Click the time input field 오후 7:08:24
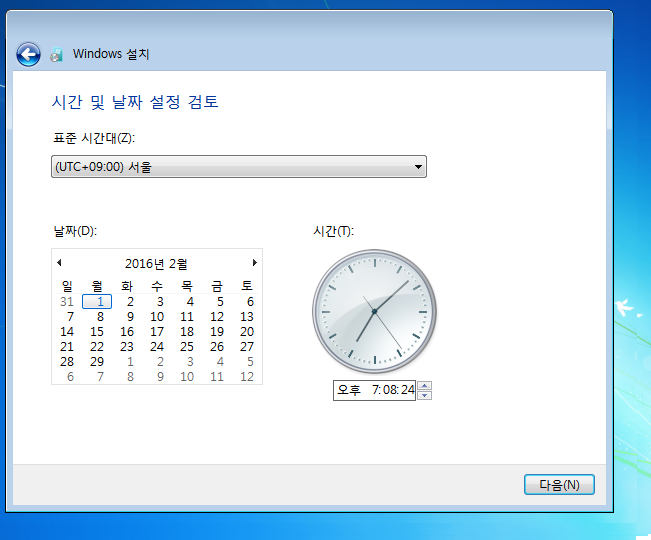This screenshot has height=540, width=651. 374,390
